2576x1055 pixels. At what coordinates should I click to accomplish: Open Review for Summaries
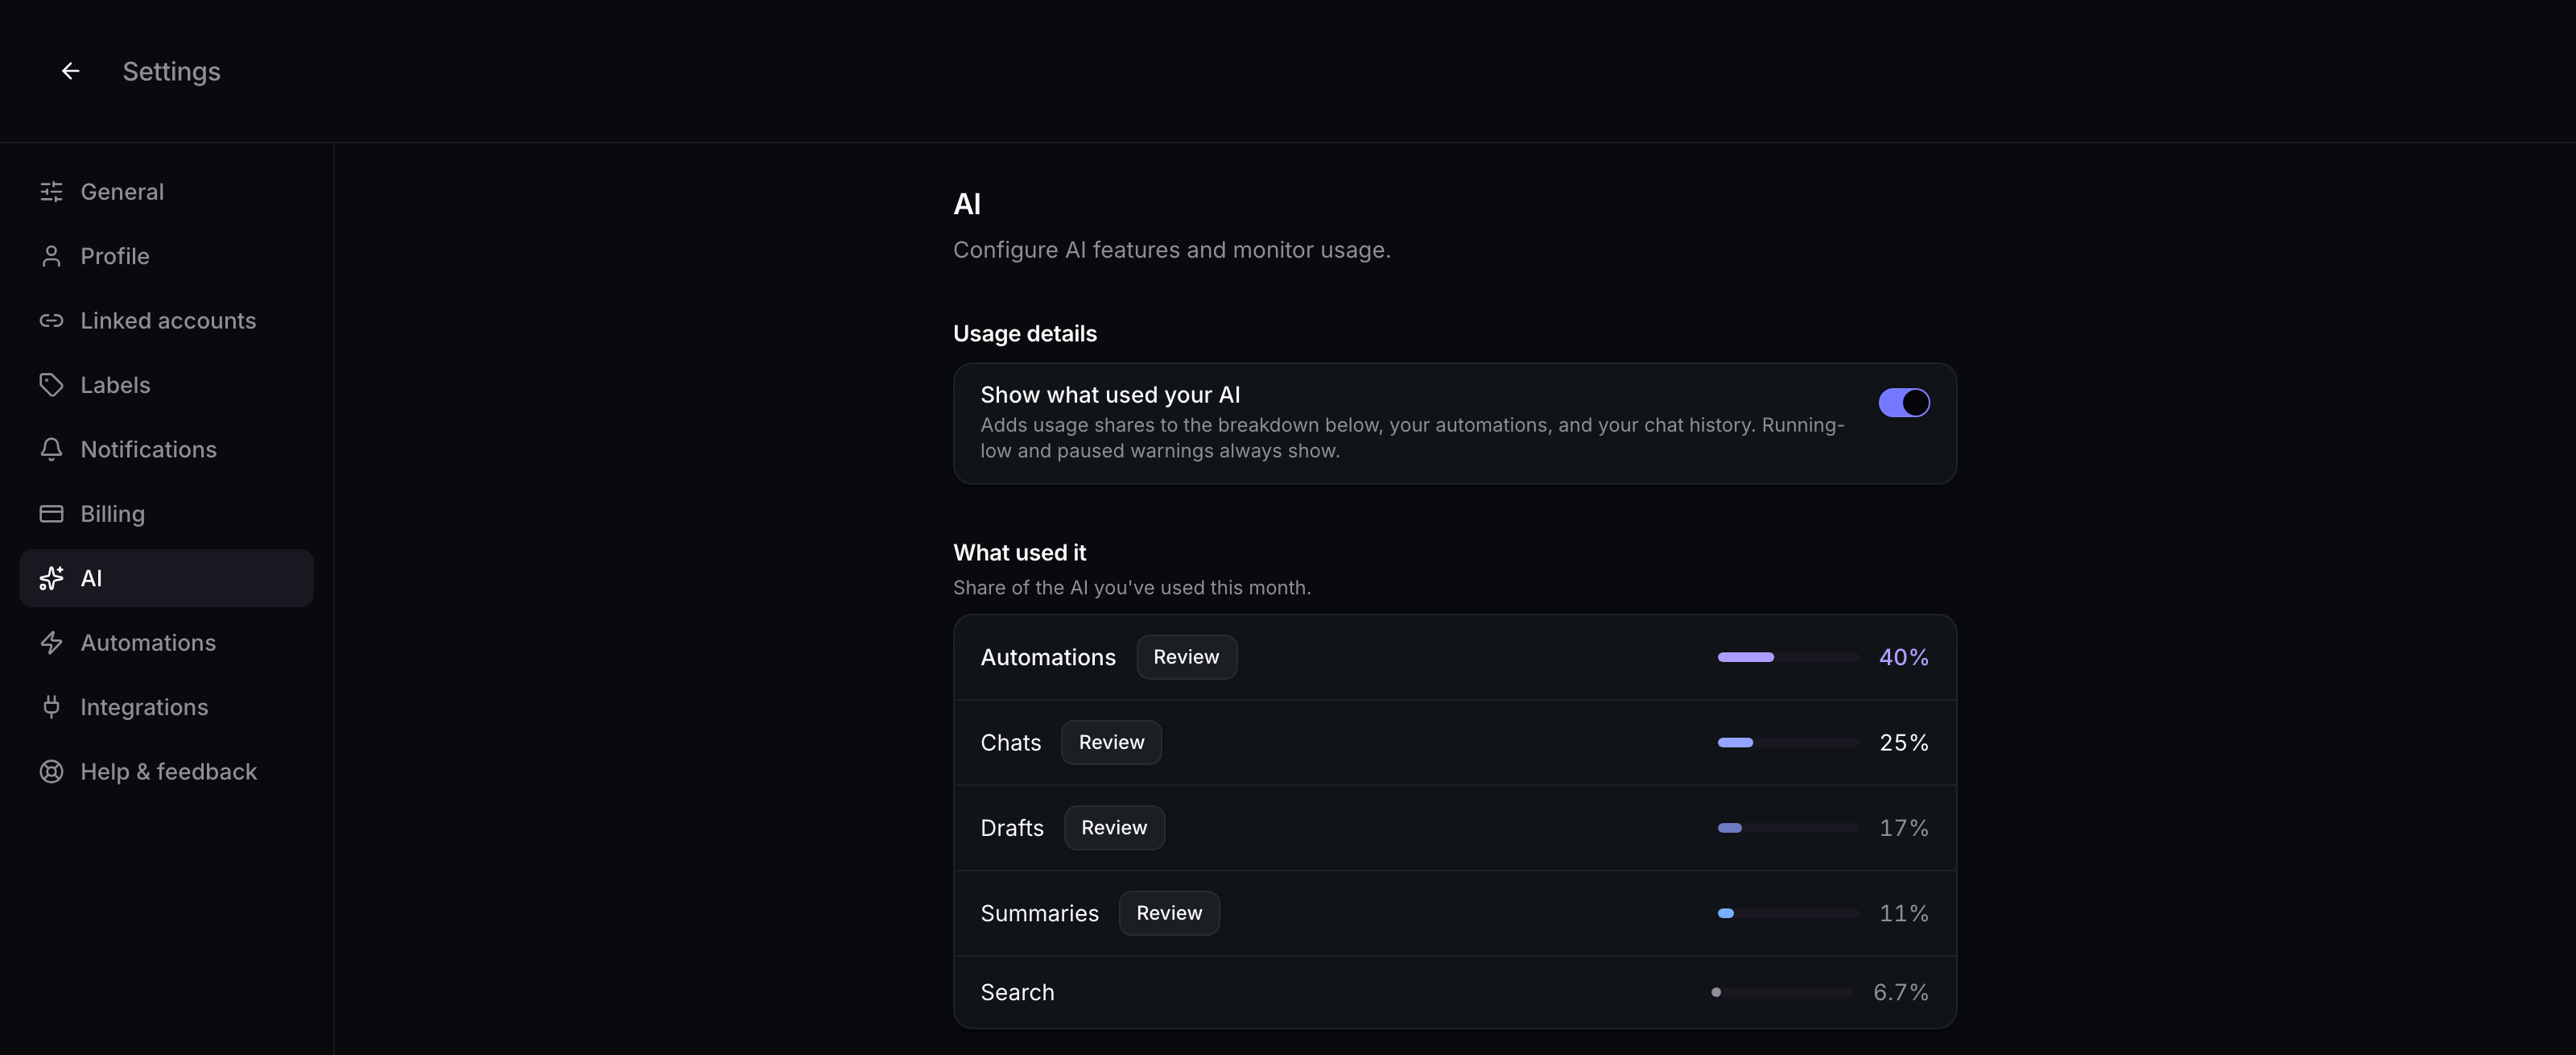(1169, 913)
